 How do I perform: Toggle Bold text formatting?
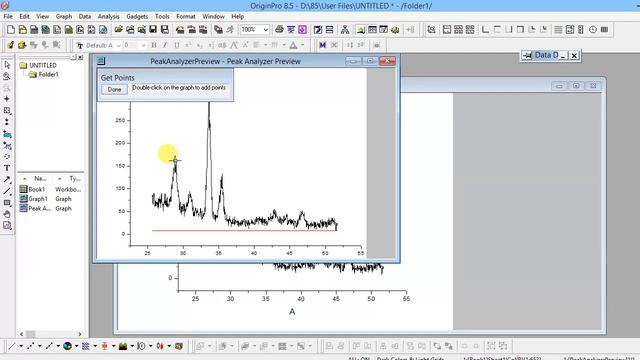154,45
